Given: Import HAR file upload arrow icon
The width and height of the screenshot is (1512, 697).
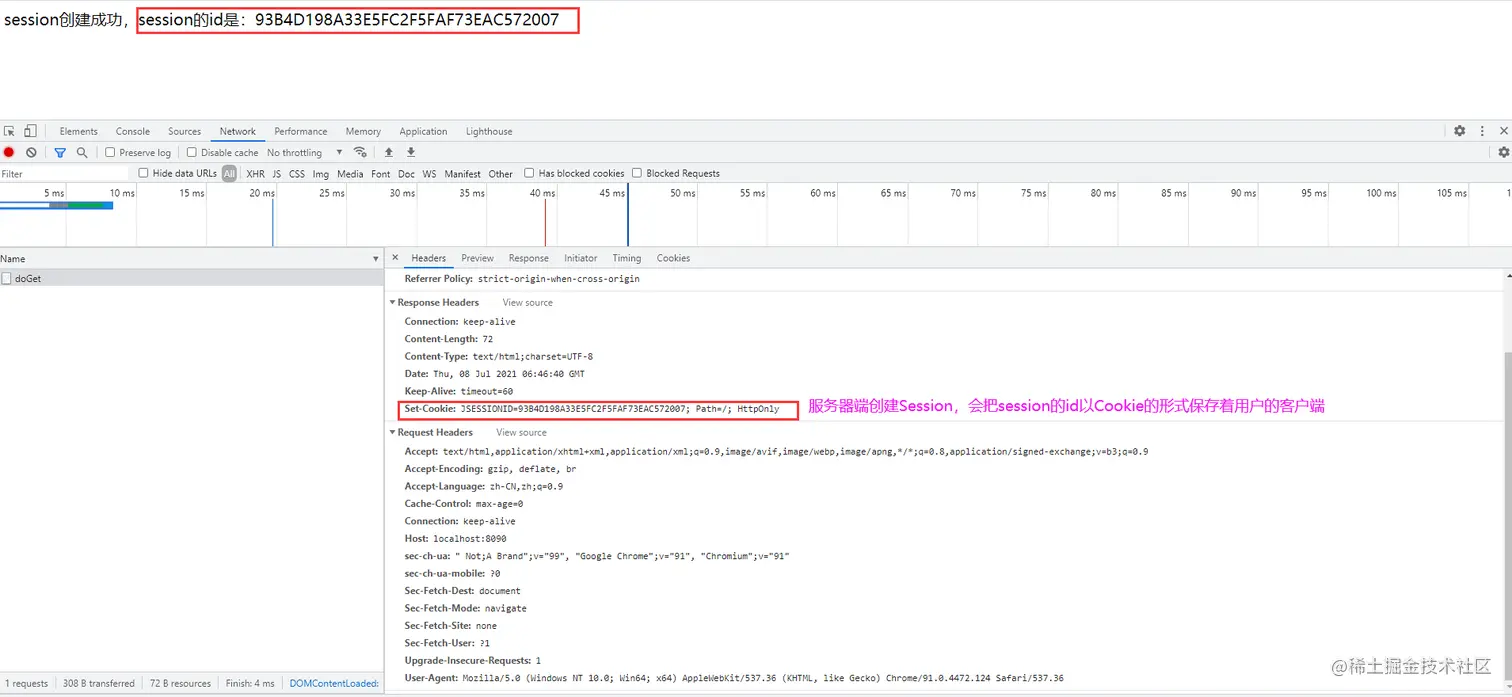Looking at the screenshot, I should (x=389, y=152).
